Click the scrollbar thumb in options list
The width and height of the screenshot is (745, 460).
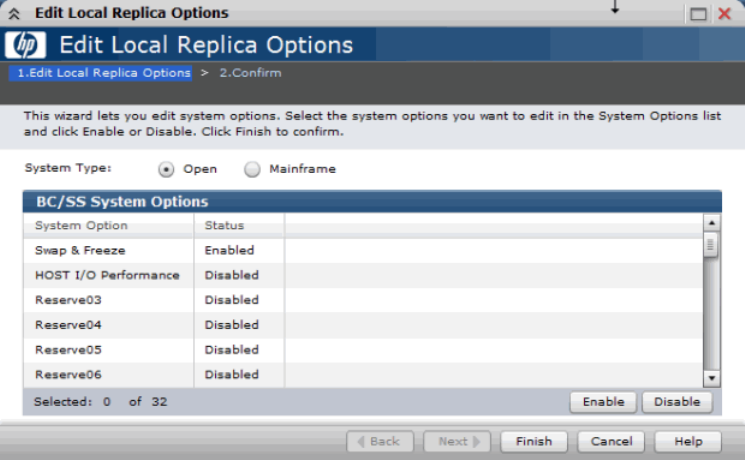tap(711, 245)
